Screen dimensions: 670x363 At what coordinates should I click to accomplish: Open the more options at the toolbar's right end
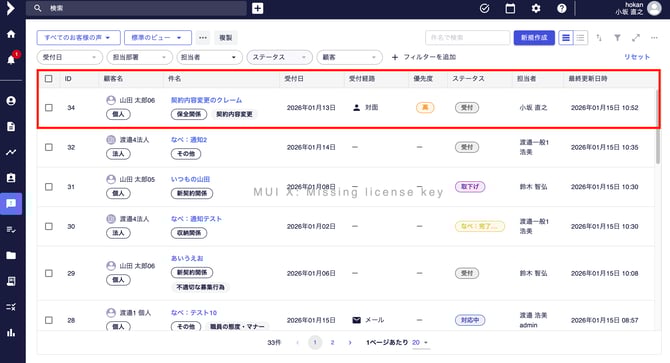click(654, 38)
